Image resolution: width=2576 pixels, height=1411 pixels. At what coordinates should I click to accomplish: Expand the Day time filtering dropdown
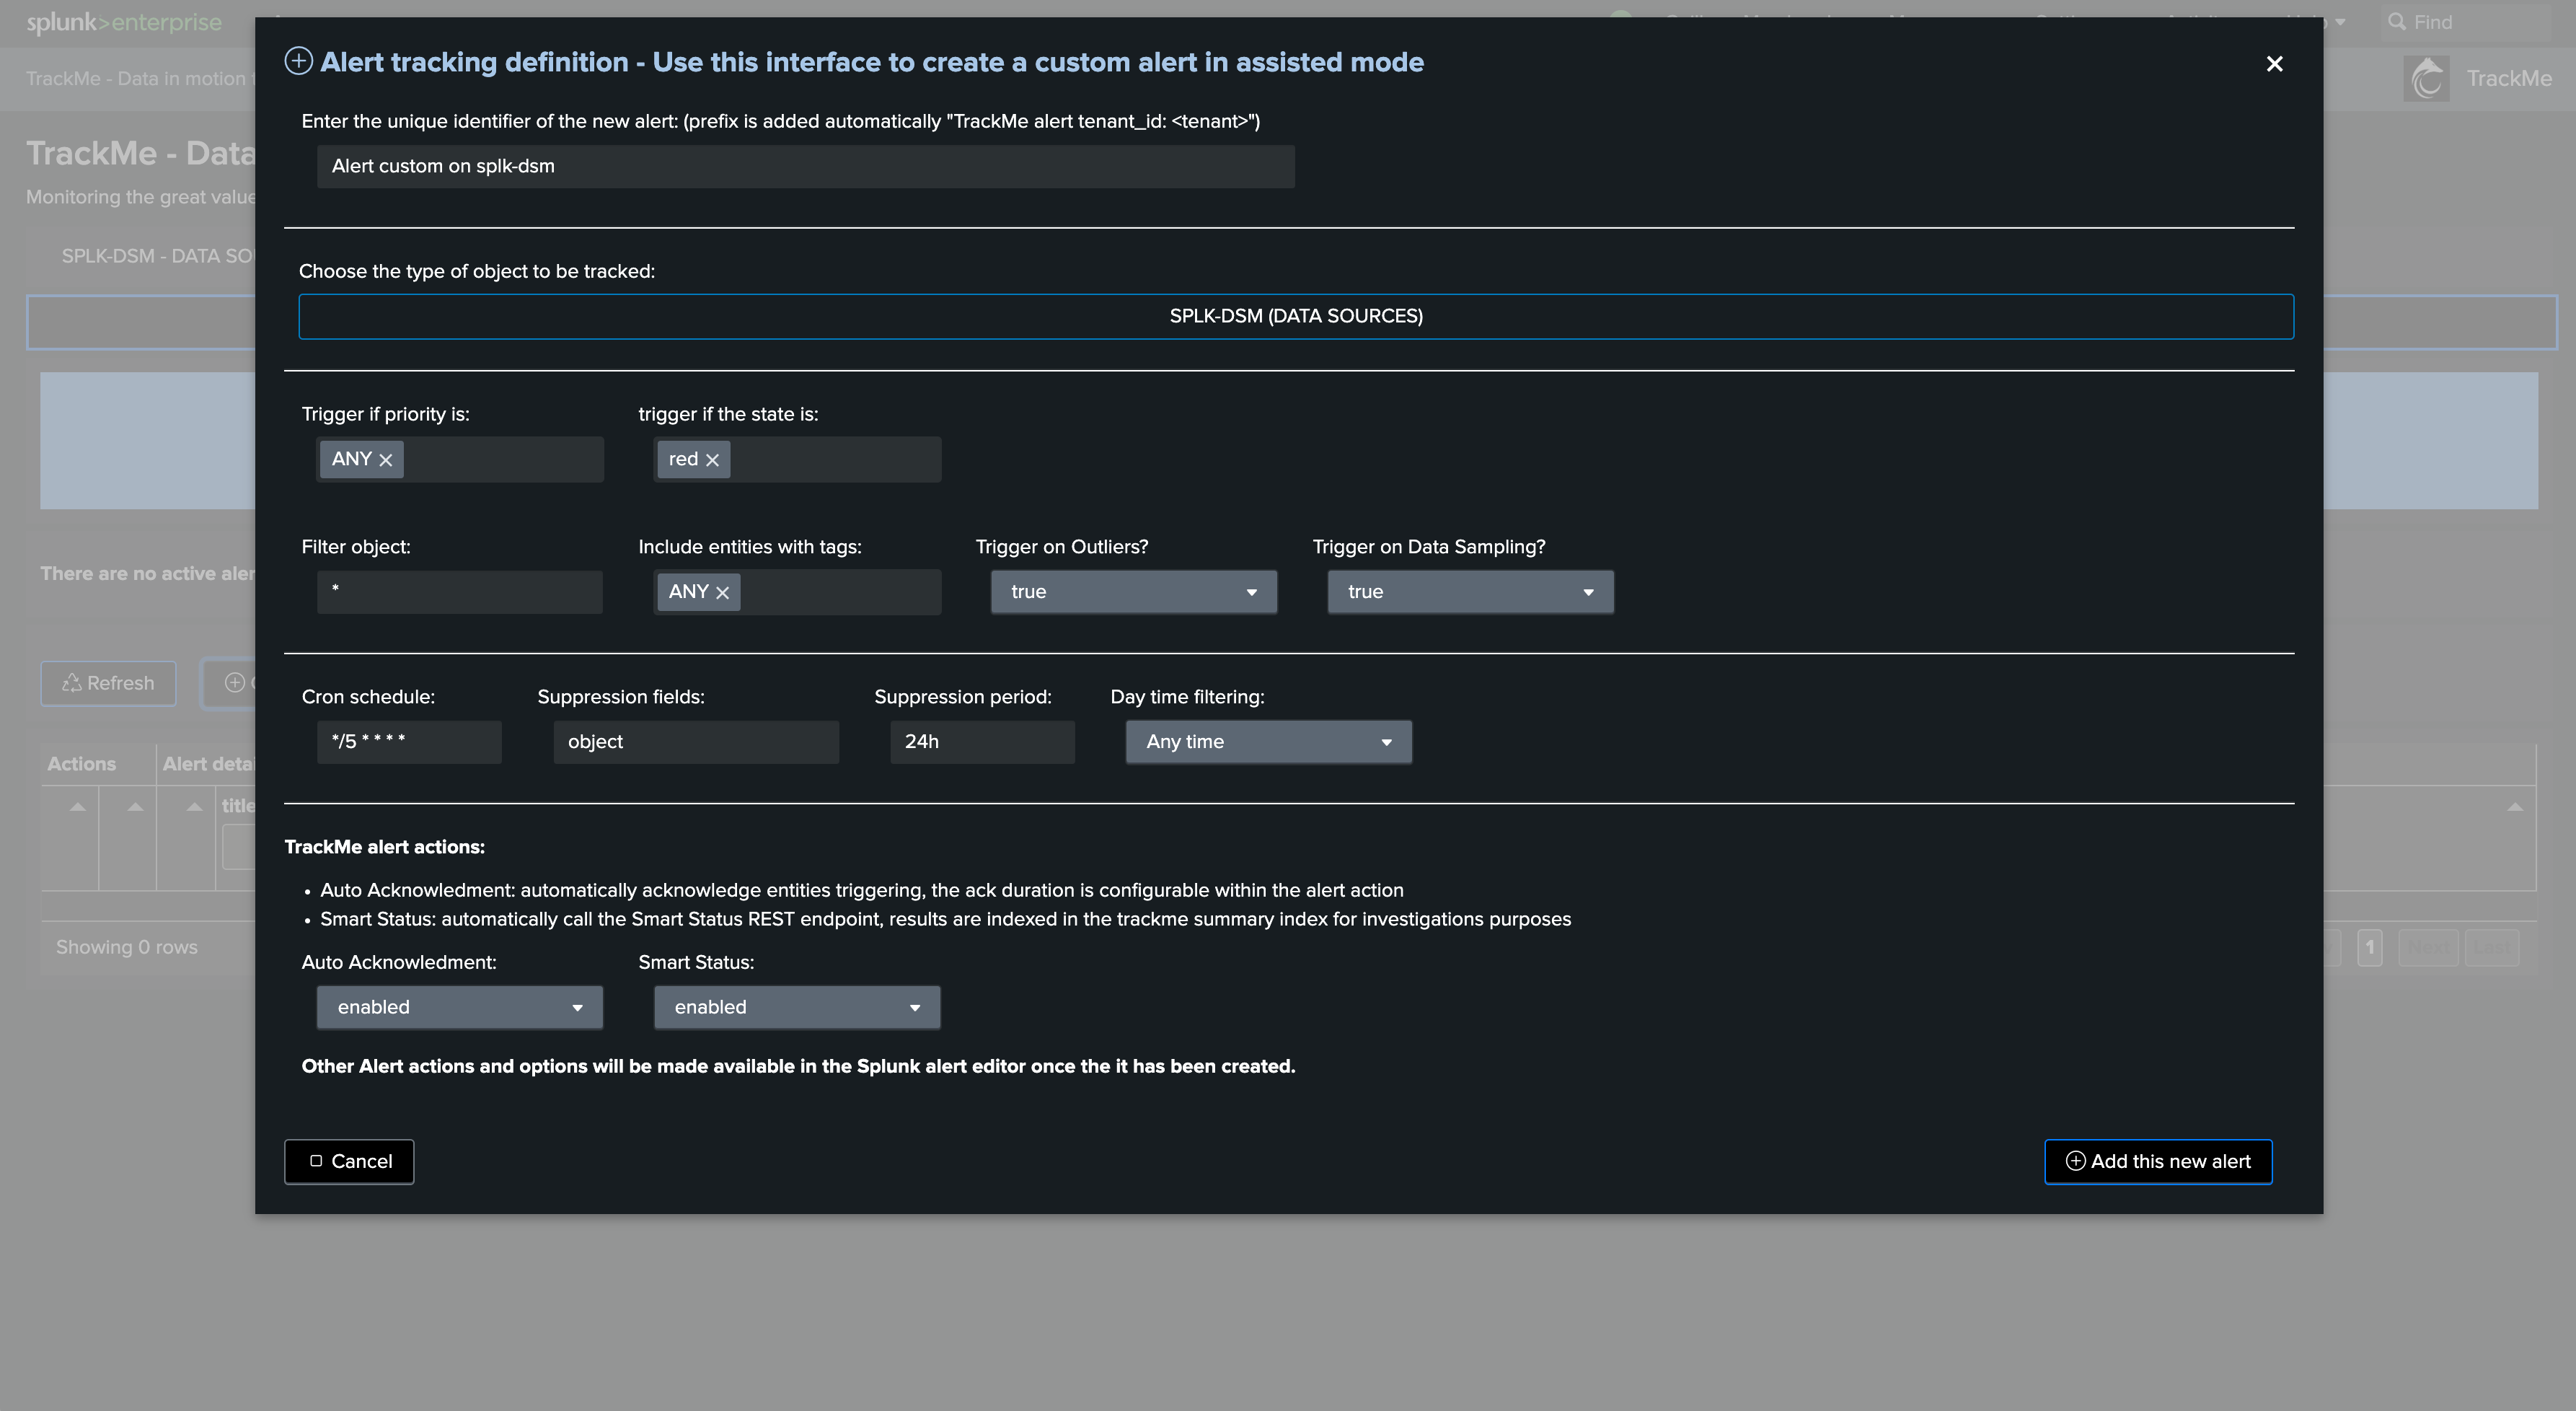(x=1268, y=742)
